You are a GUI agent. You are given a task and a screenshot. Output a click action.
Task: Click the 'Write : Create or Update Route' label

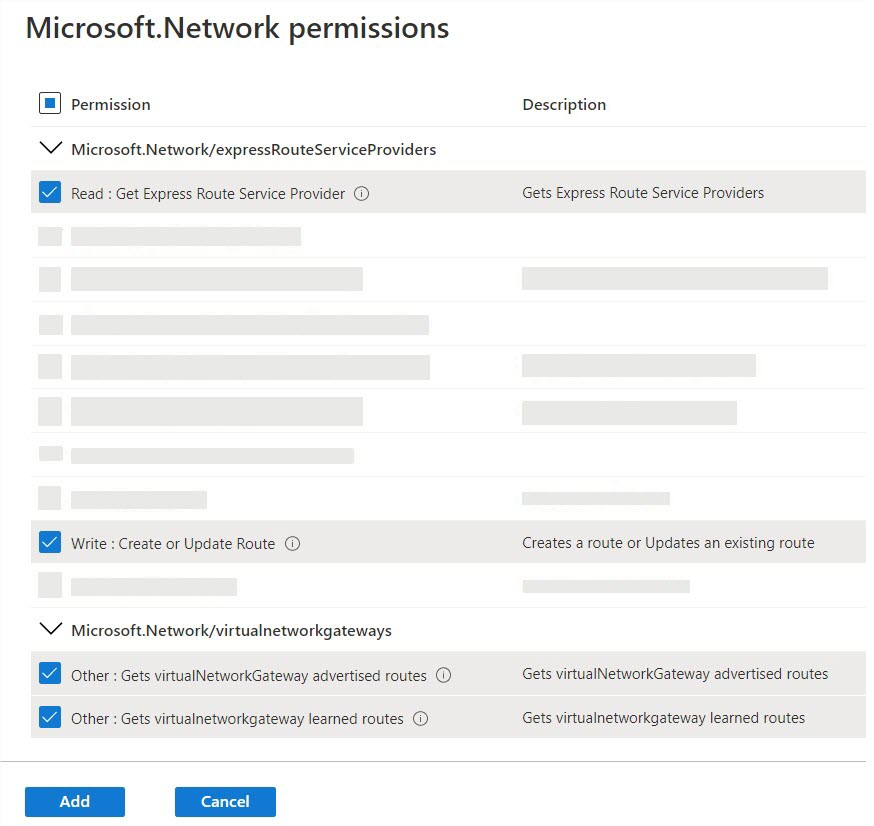(x=173, y=544)
